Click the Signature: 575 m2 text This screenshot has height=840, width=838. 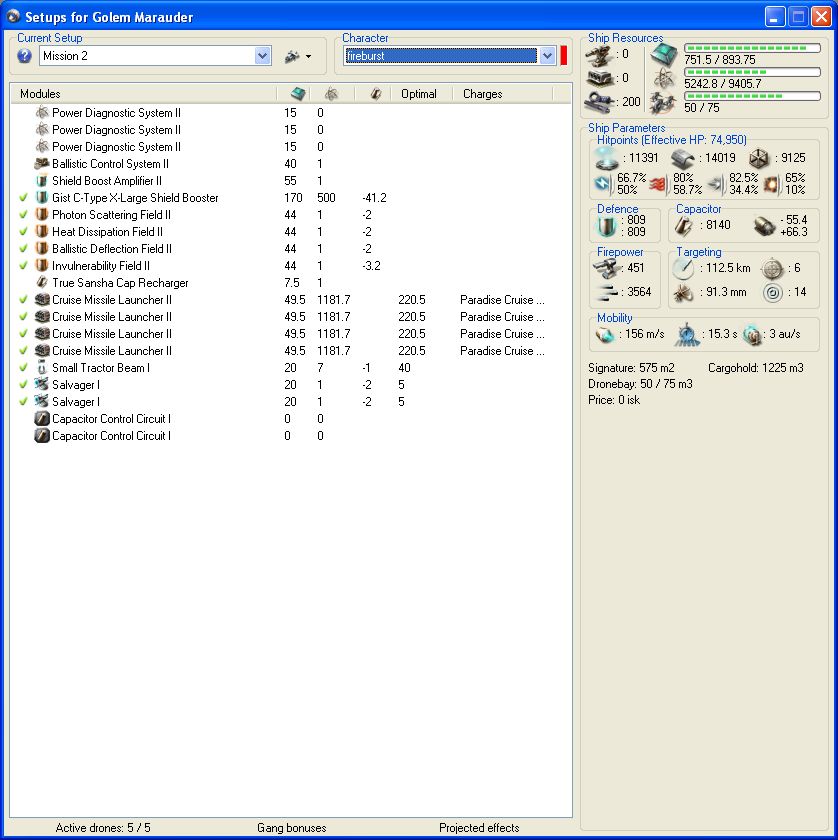[631, 368]
